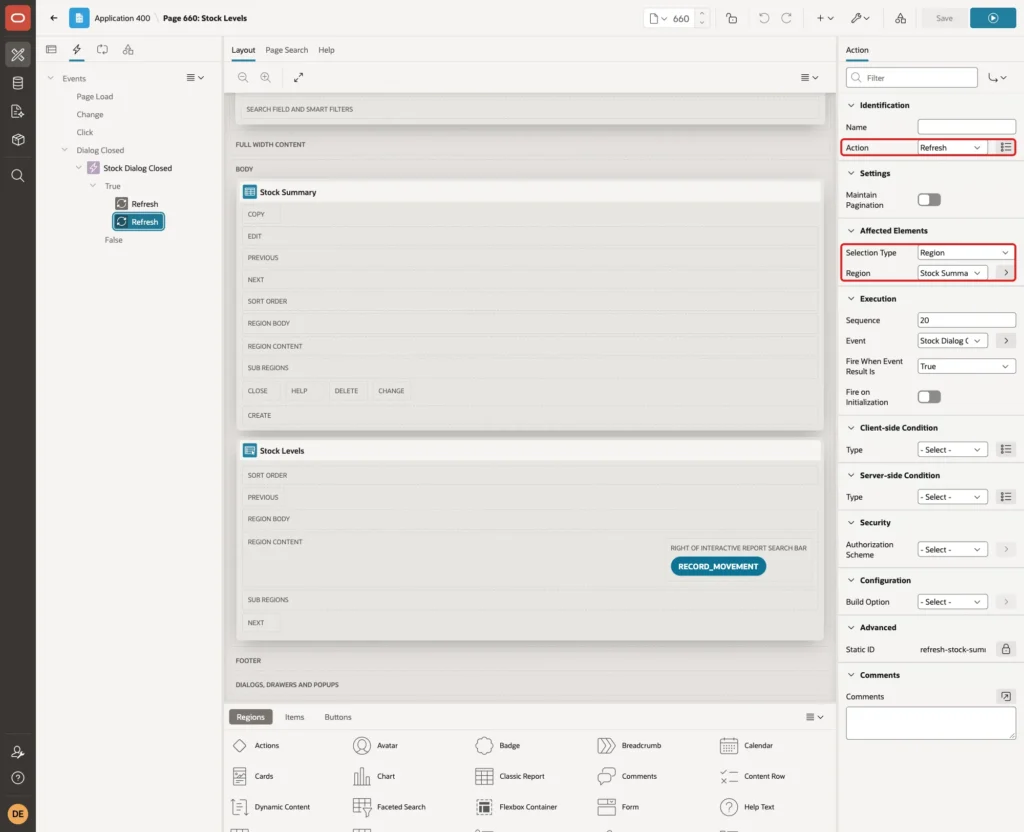1024x832 pixels.
Task: Select the highlighted Refresh action in tree
Action: (138, 222)
